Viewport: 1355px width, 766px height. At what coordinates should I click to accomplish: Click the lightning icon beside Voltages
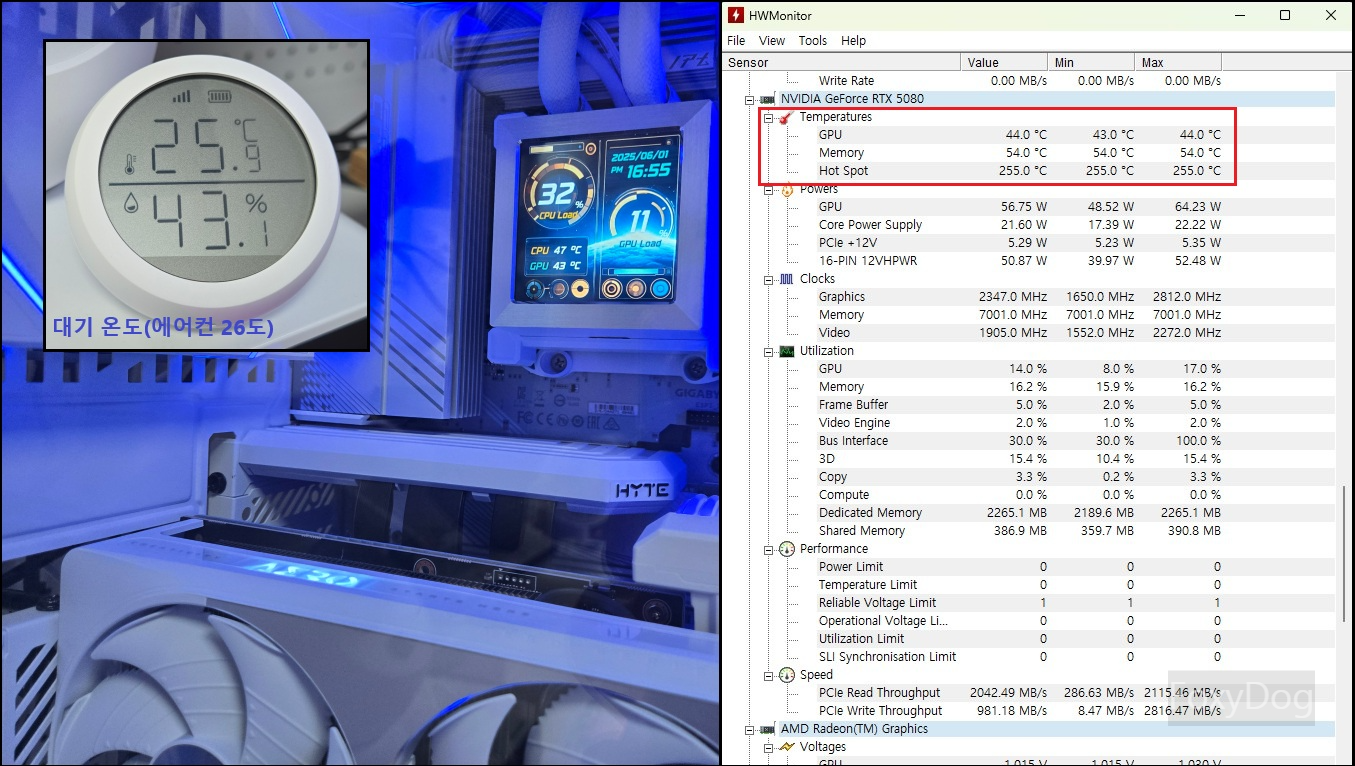[786, 747]
